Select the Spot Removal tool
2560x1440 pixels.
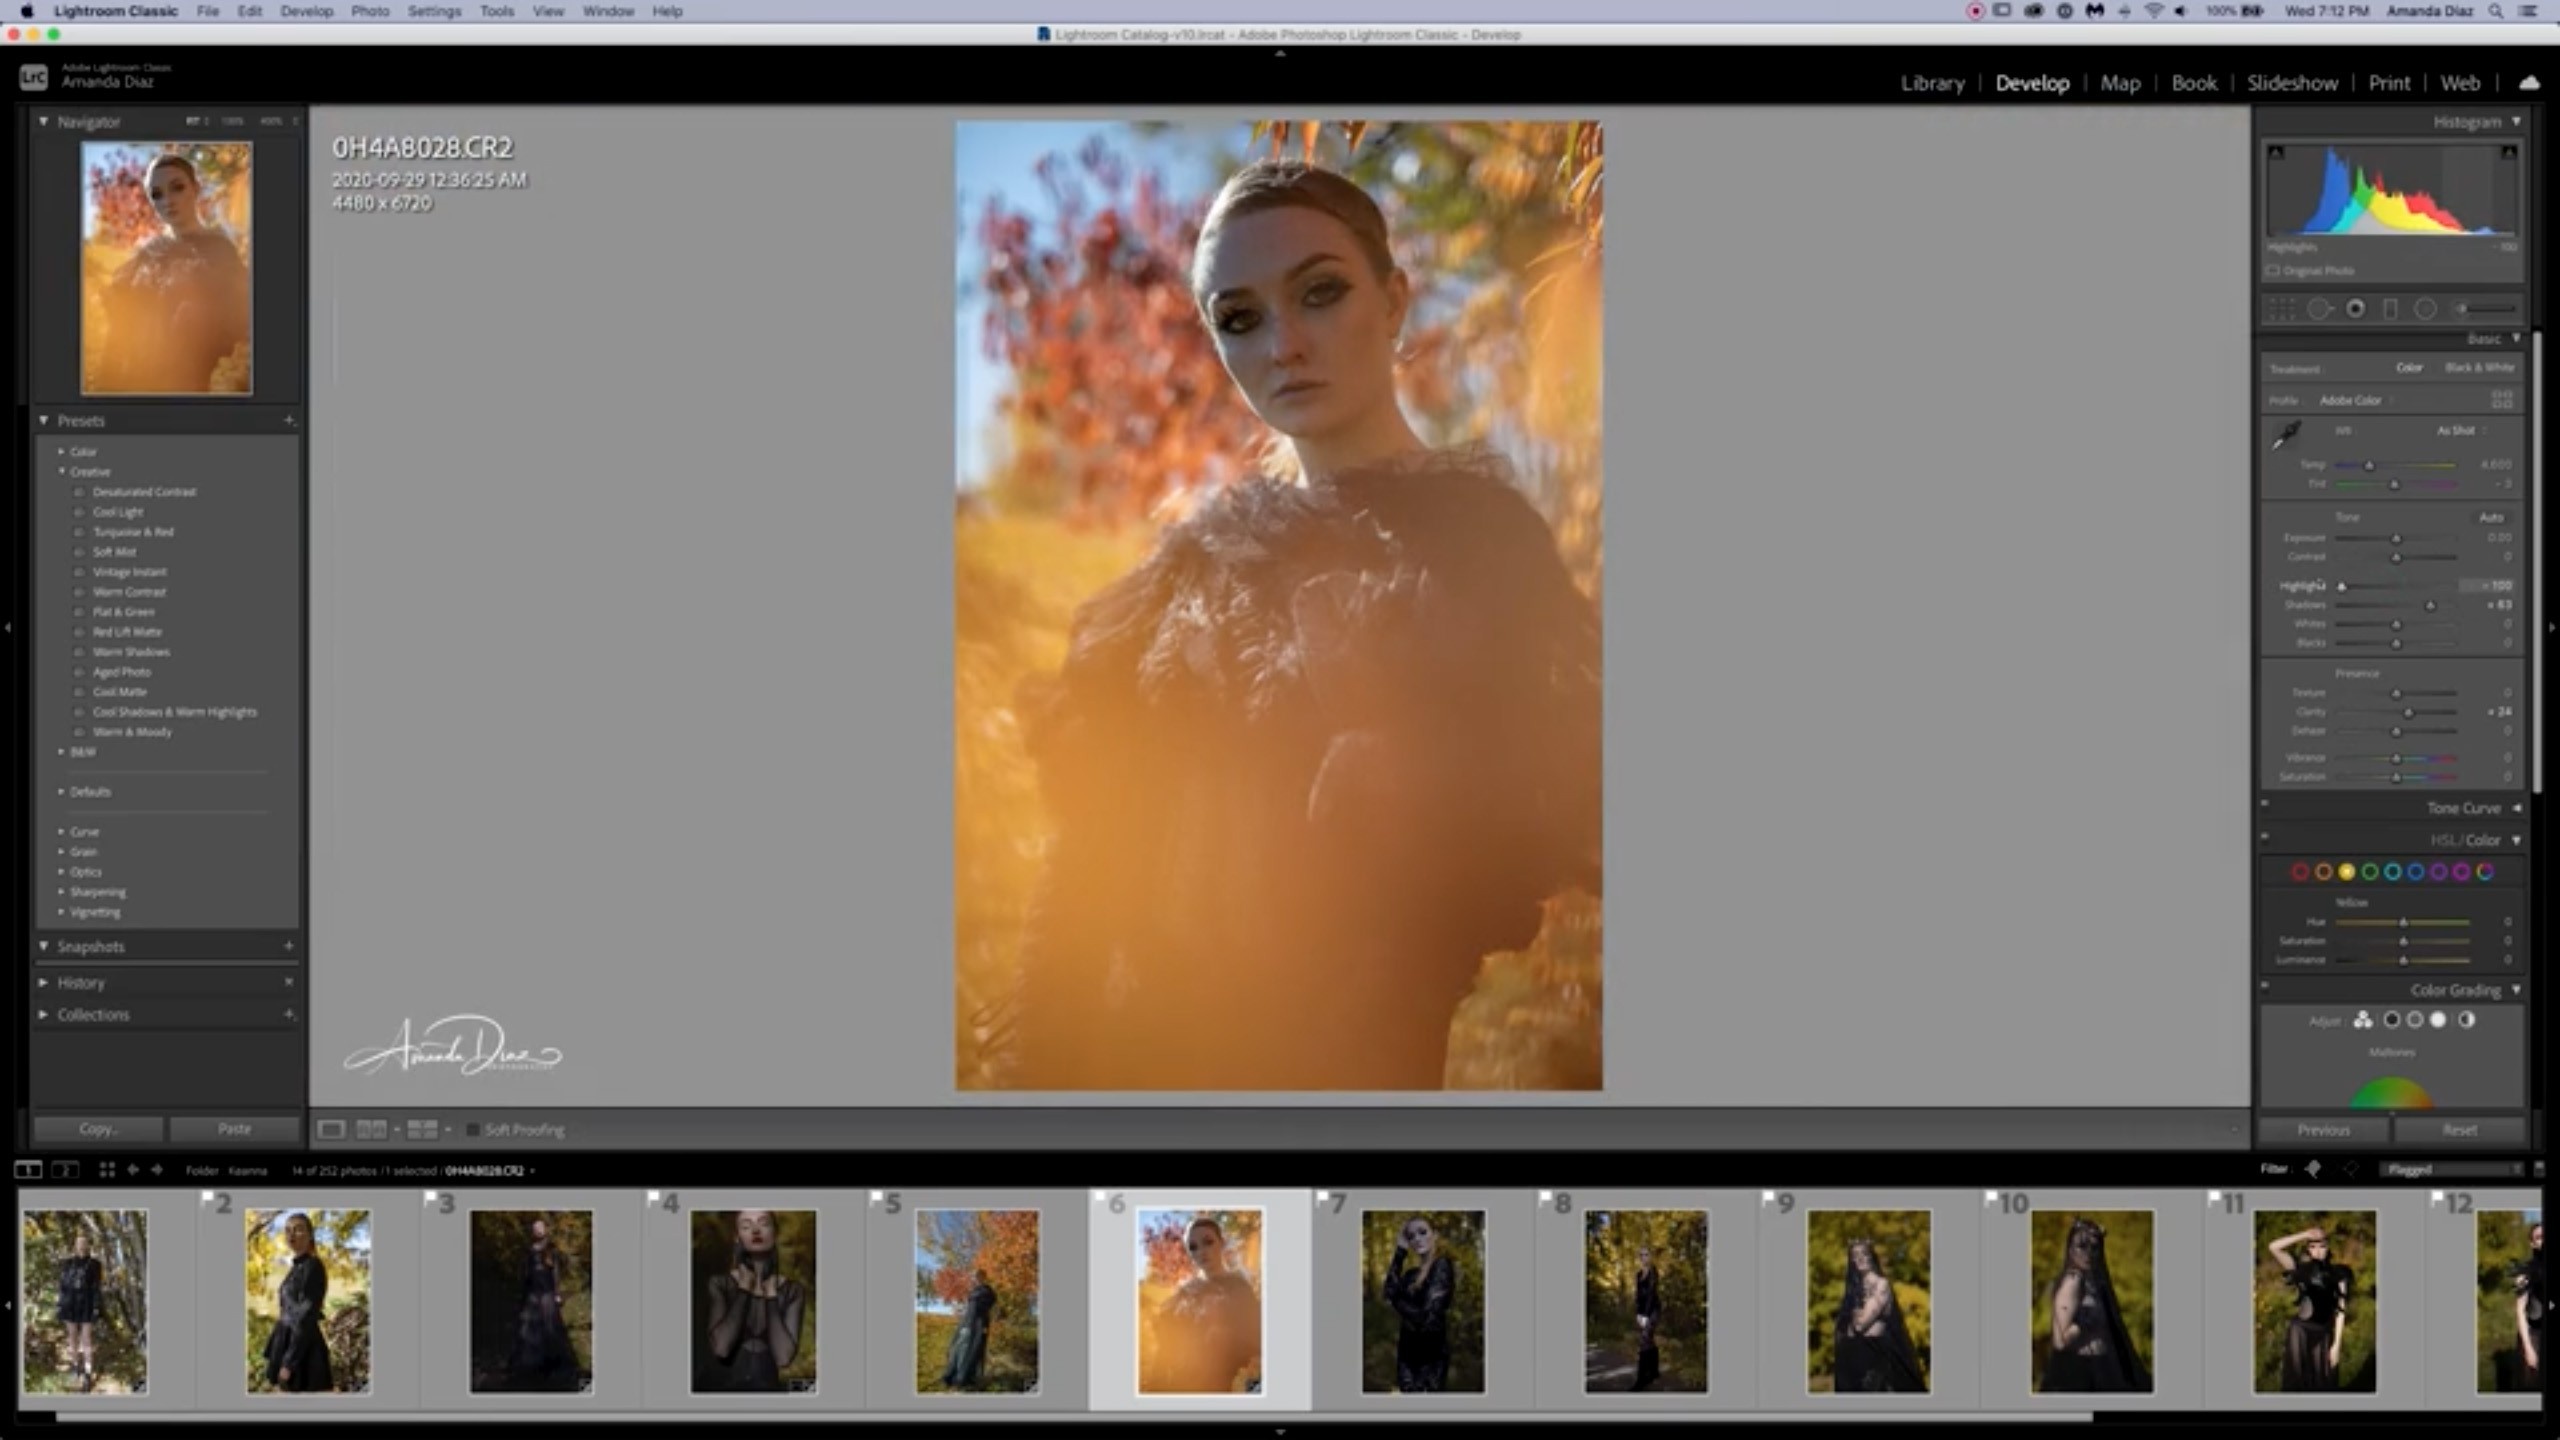(2319, 309)
